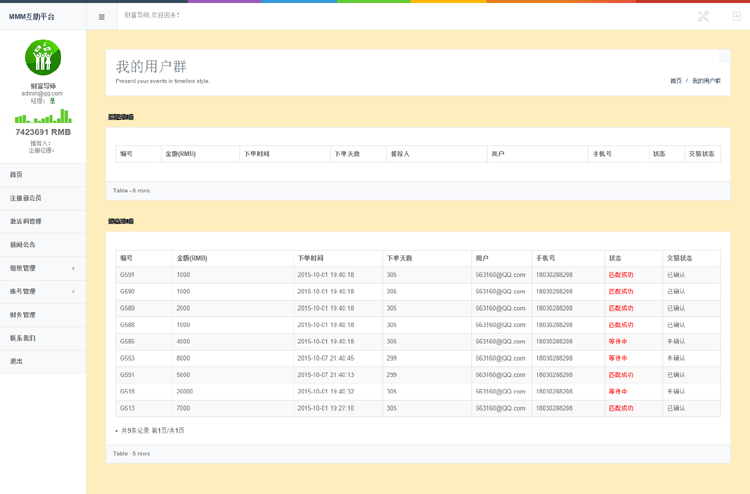The width and height of the screenshot is (750, 494).
Task: Click the small corner box on title panel
Action: pos(725,55)
